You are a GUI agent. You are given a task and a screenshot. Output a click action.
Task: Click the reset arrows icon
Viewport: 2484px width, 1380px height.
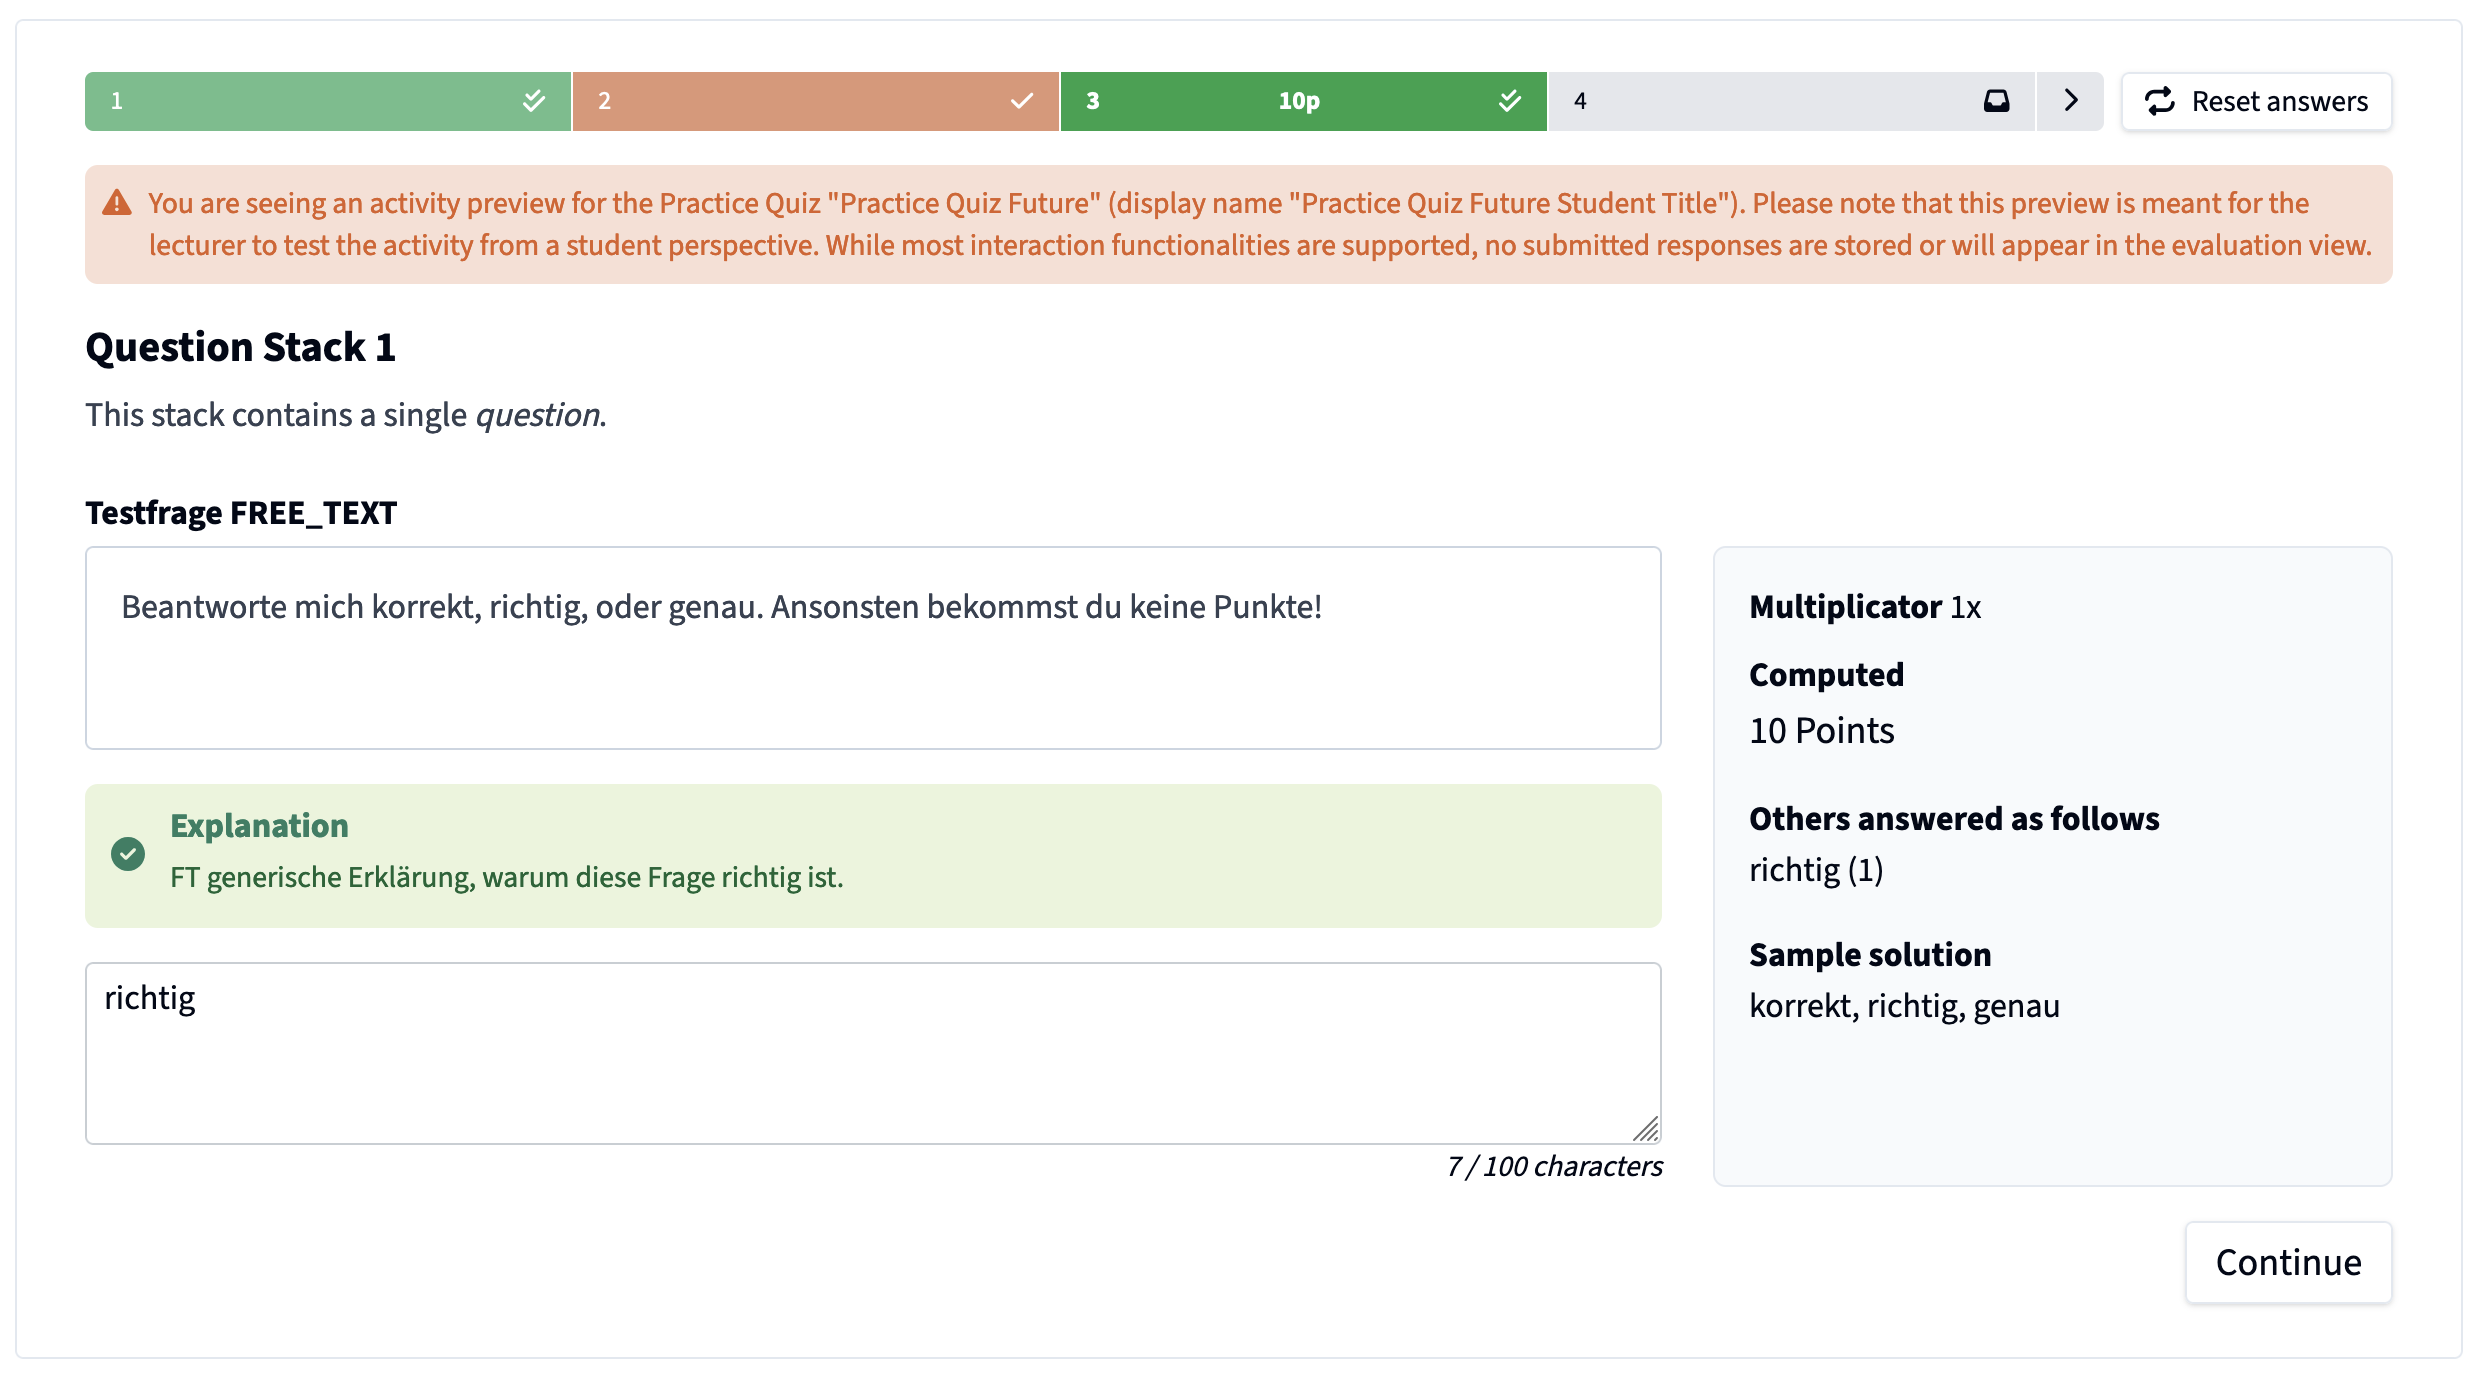[x=2159, y=101]
